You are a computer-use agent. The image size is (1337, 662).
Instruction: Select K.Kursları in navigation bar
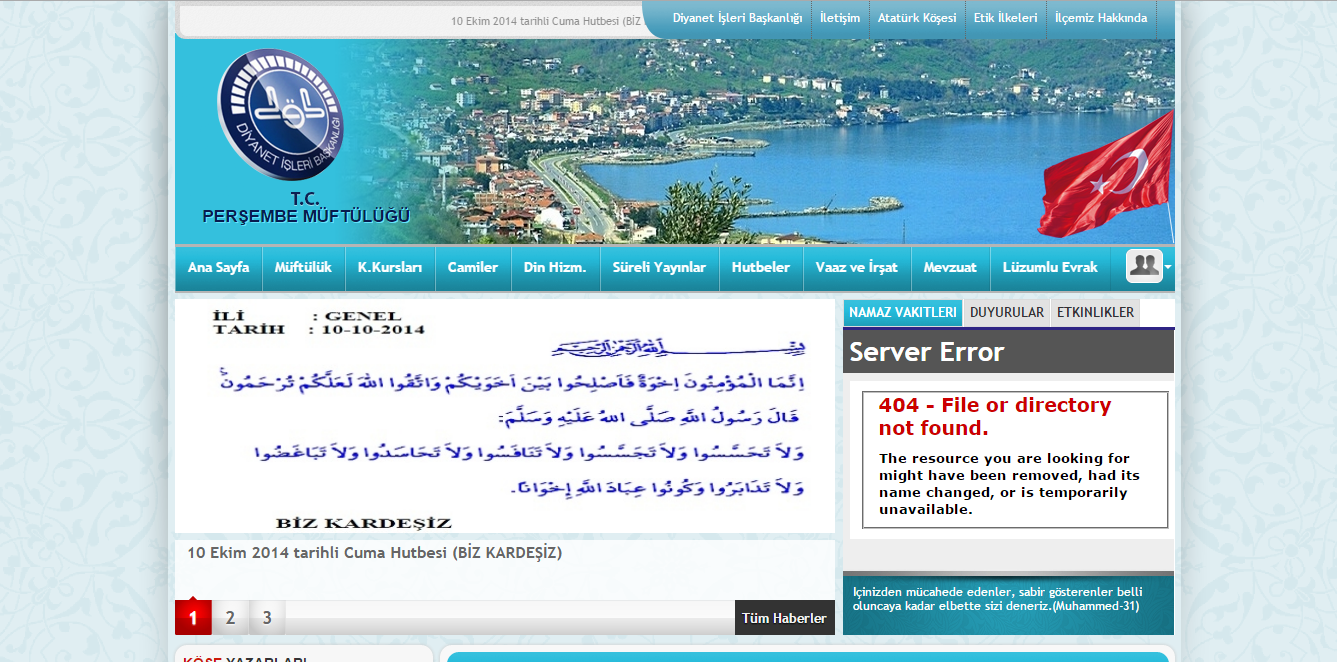390,268
